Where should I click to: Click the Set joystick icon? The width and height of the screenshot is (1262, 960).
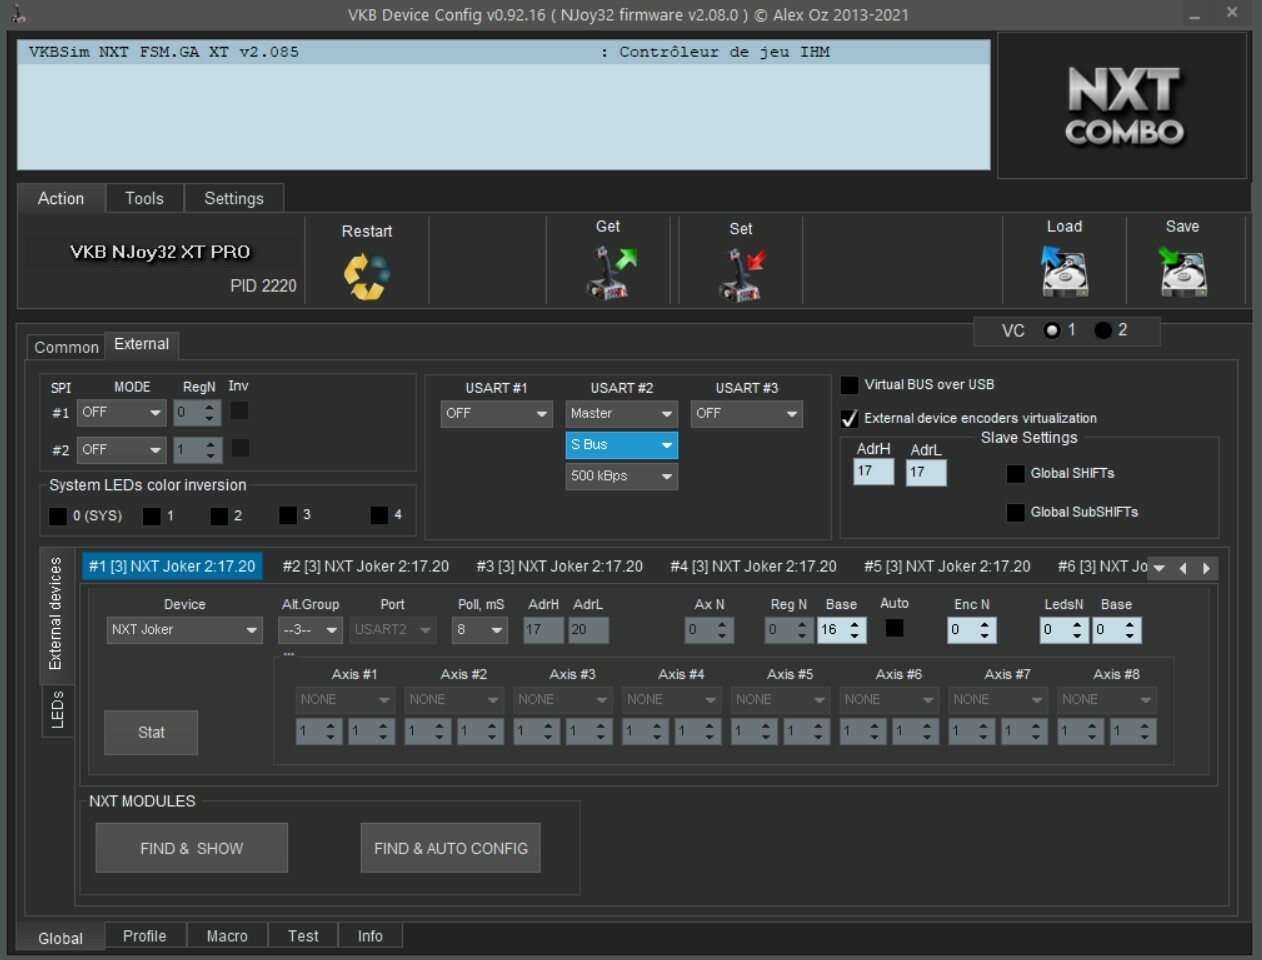(741, 274)
